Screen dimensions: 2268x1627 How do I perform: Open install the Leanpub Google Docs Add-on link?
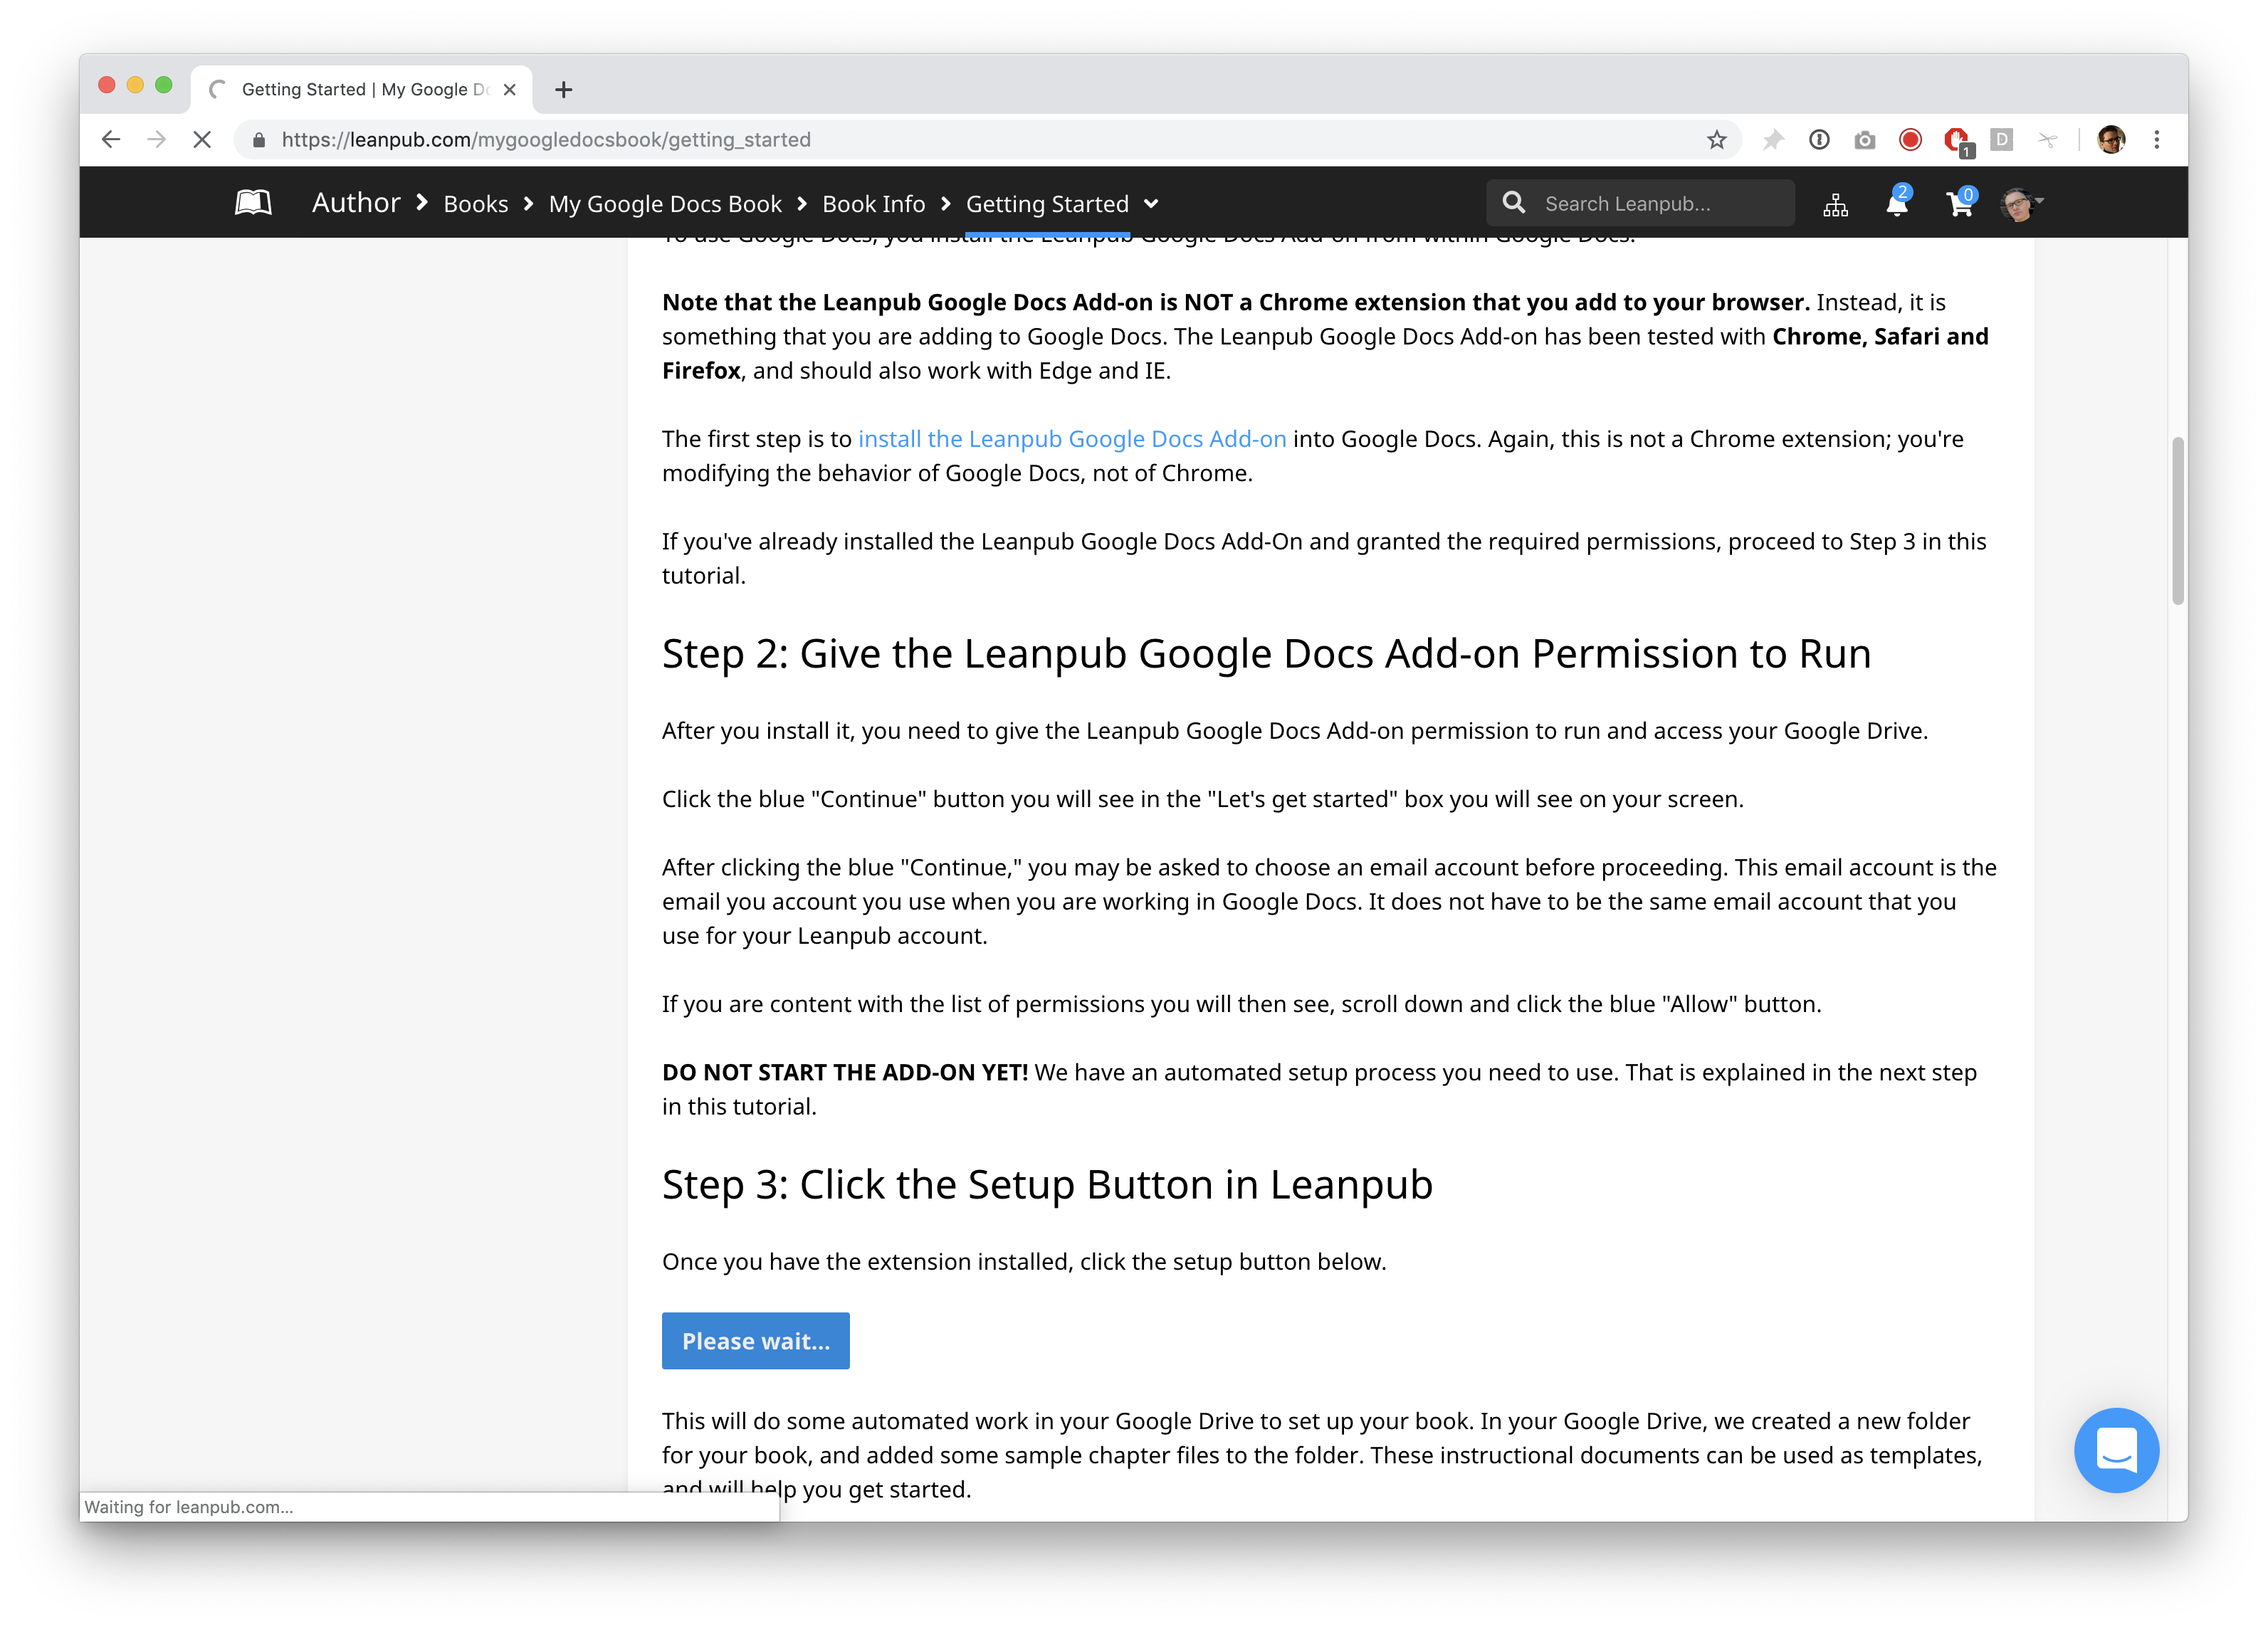point(1072,439)
